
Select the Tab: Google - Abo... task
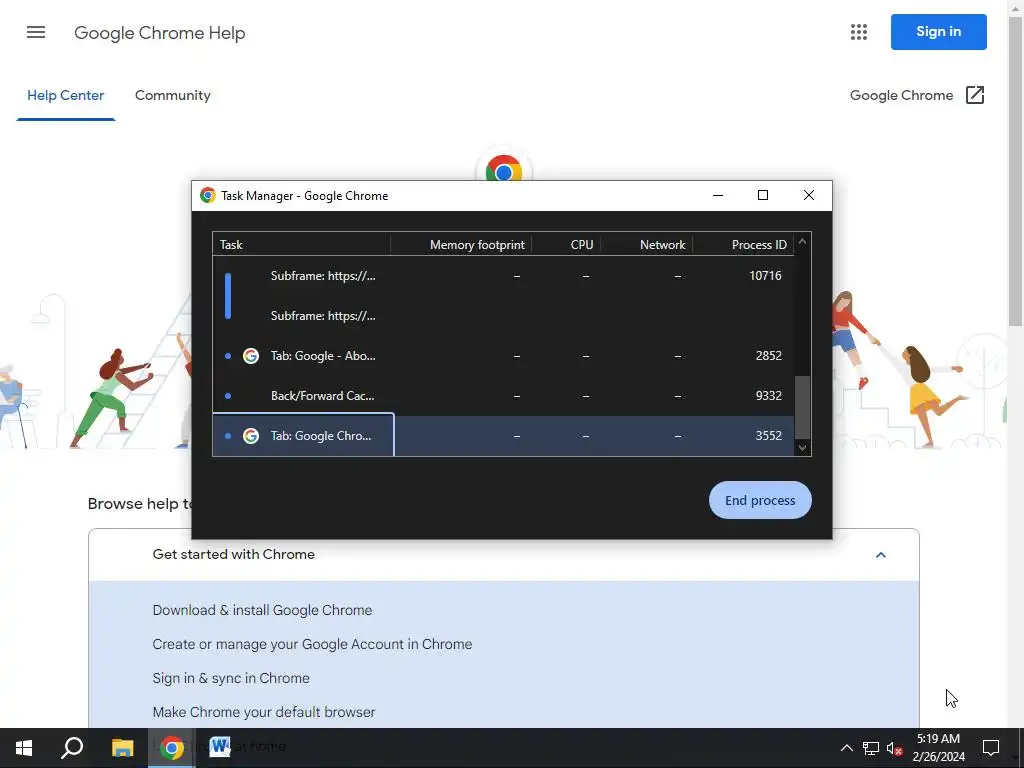coord(503,356)
